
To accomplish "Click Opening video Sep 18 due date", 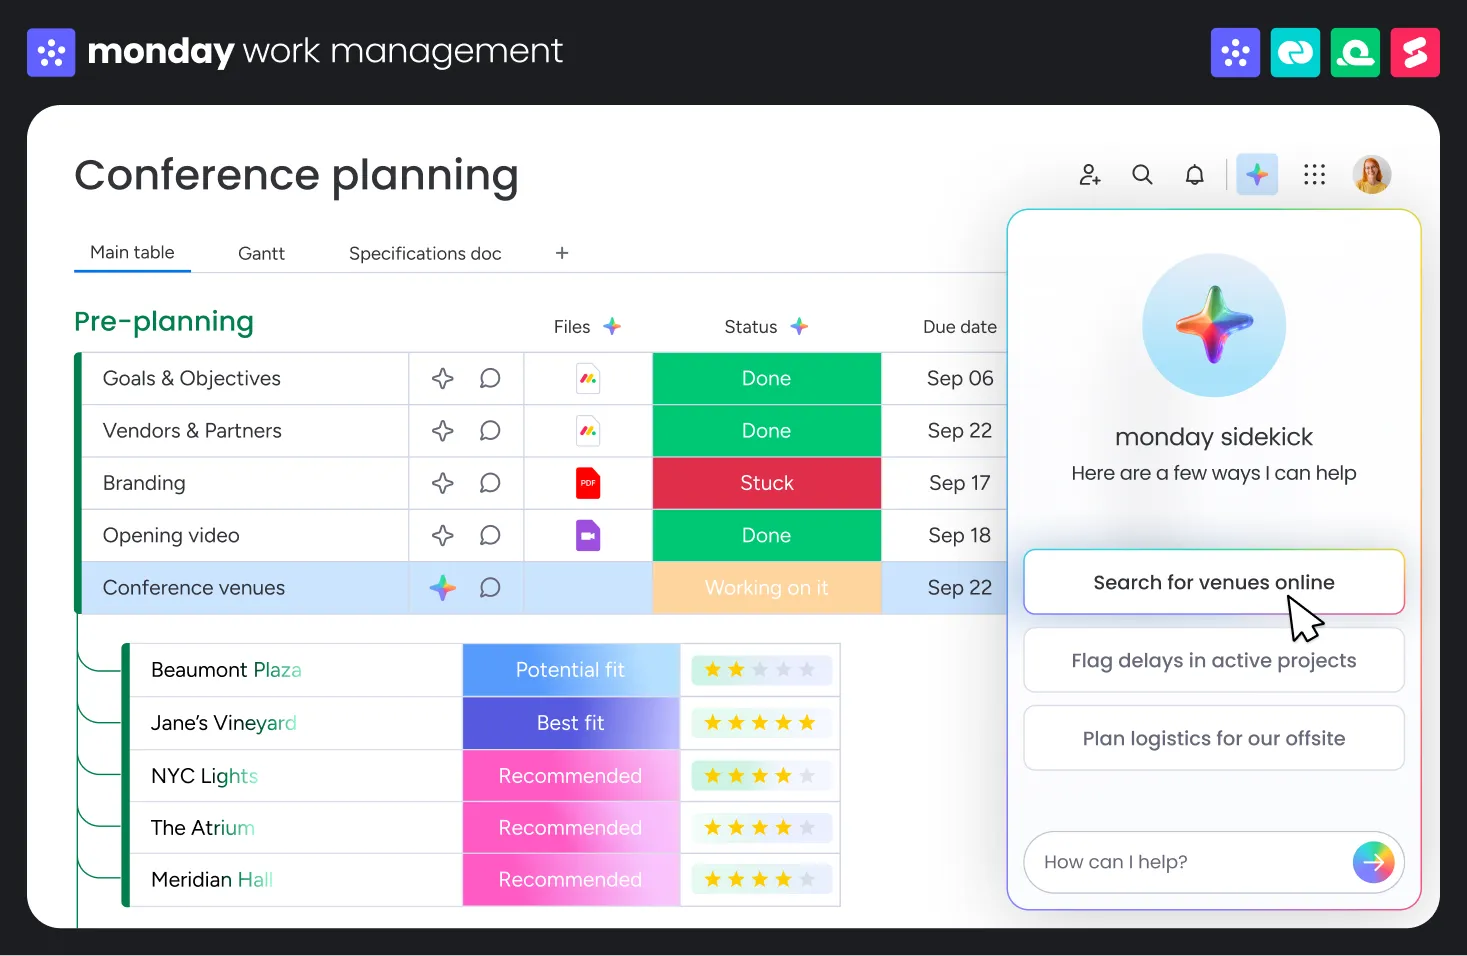I will [960, 535].
